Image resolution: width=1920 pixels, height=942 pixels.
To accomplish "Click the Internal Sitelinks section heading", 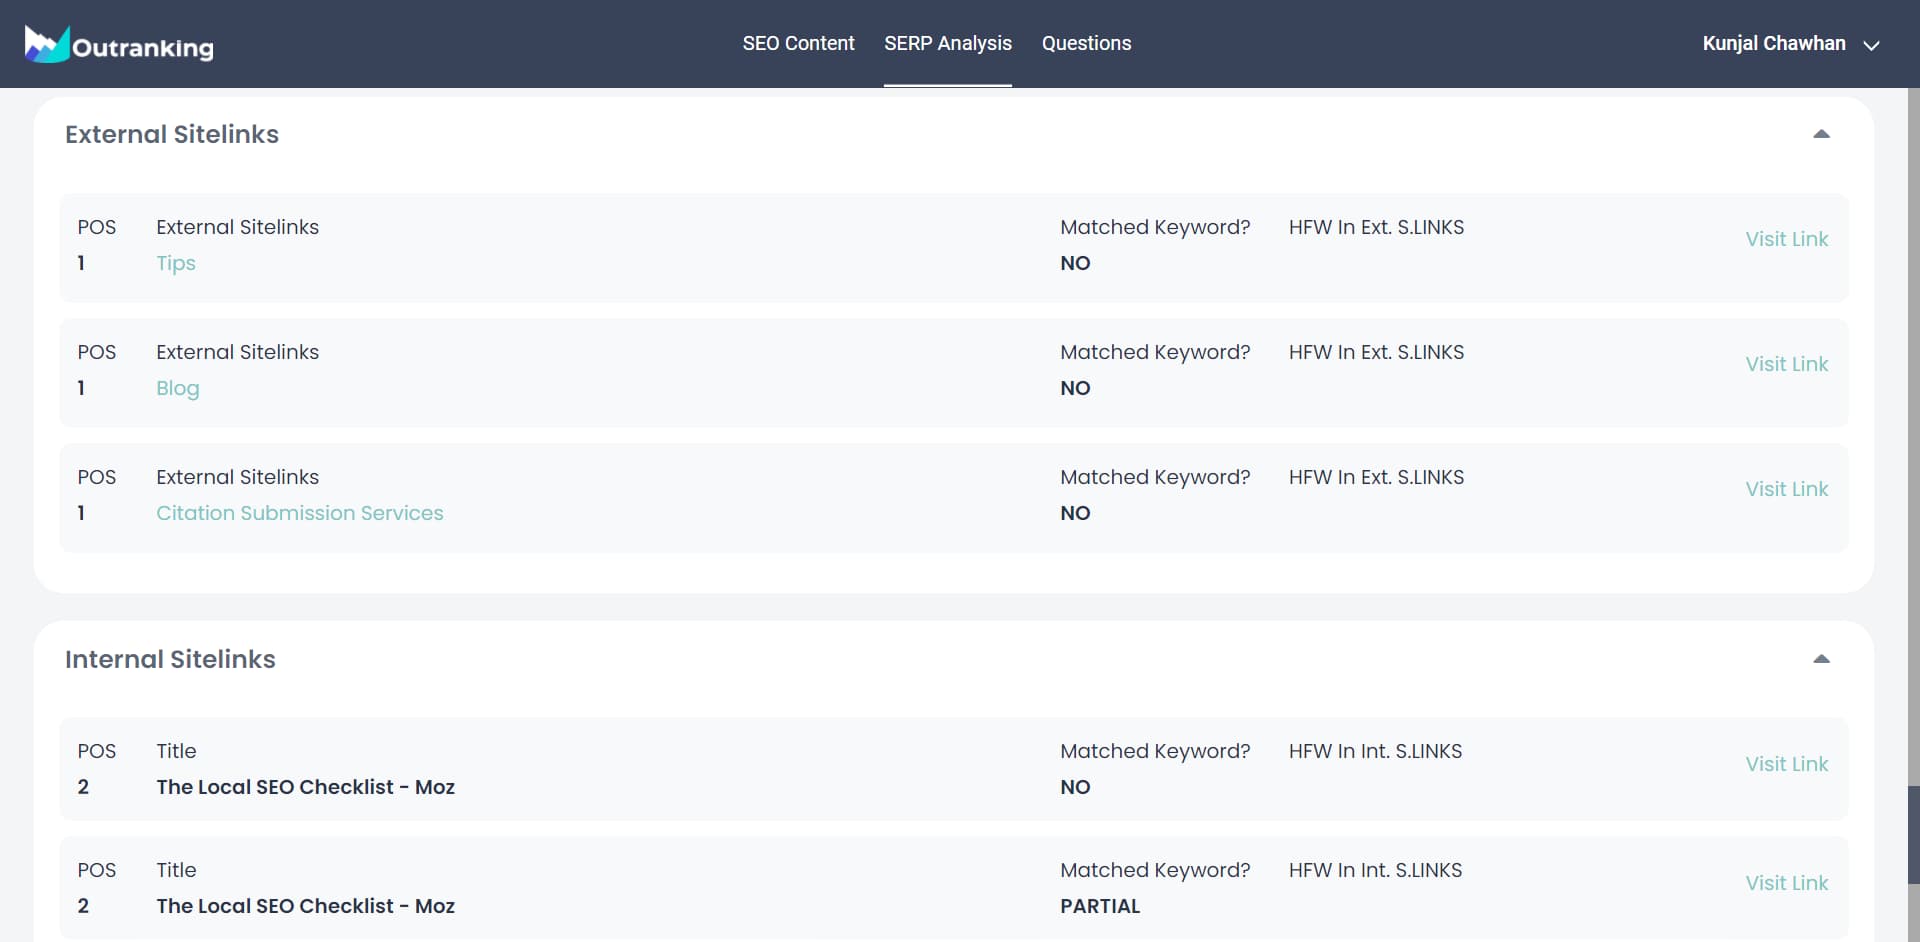I will [170, 659].
